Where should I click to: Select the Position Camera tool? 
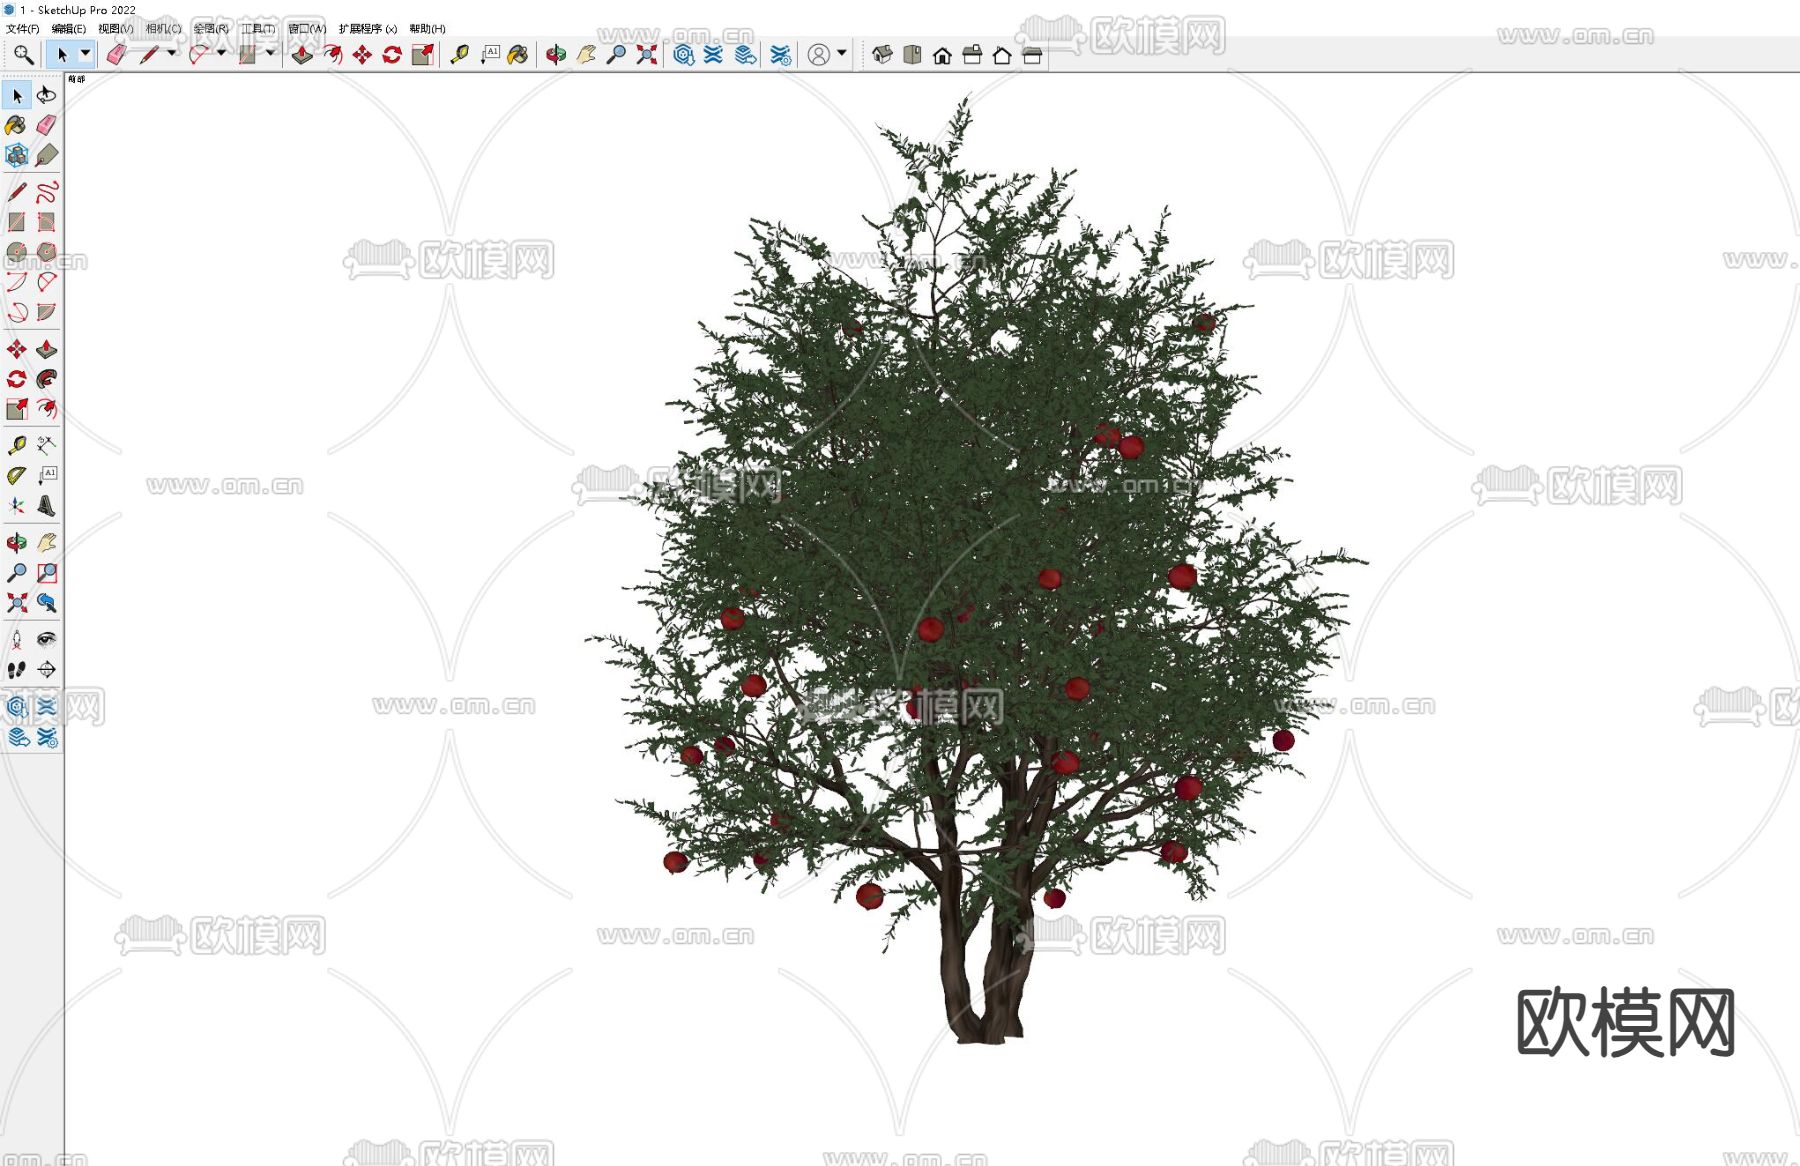tap(16, 639)
